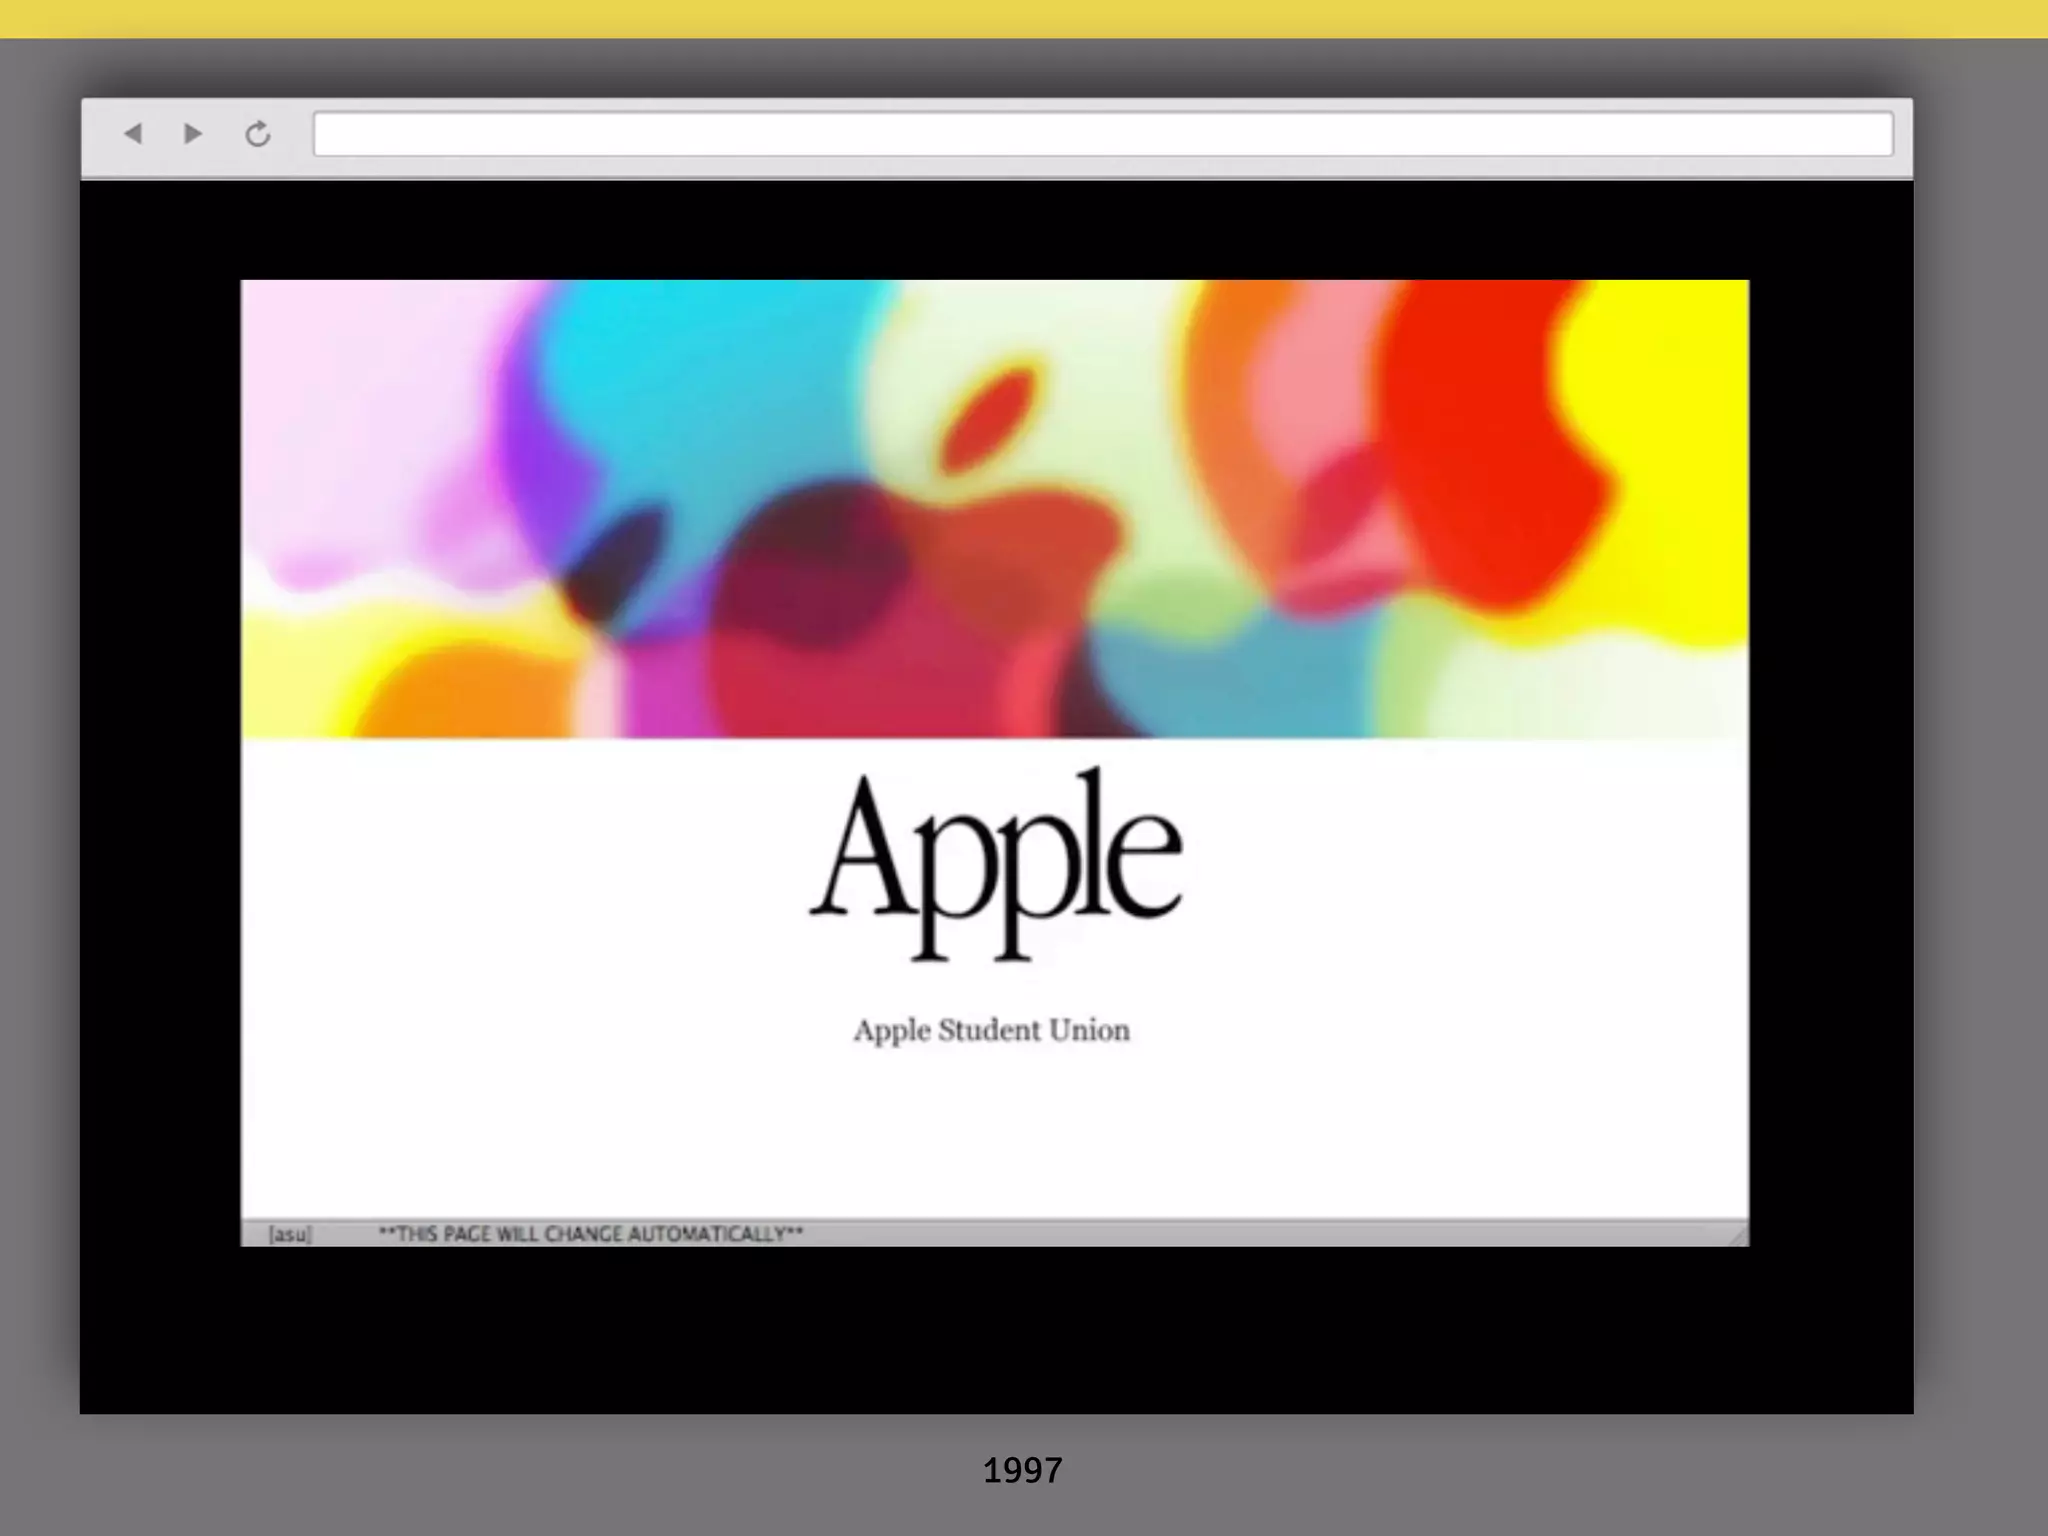The height and width of the screenshot is (1536, 2048).
Task: Click the browser forward arrow
Action: pyautogui.click(x=193, y=133)
